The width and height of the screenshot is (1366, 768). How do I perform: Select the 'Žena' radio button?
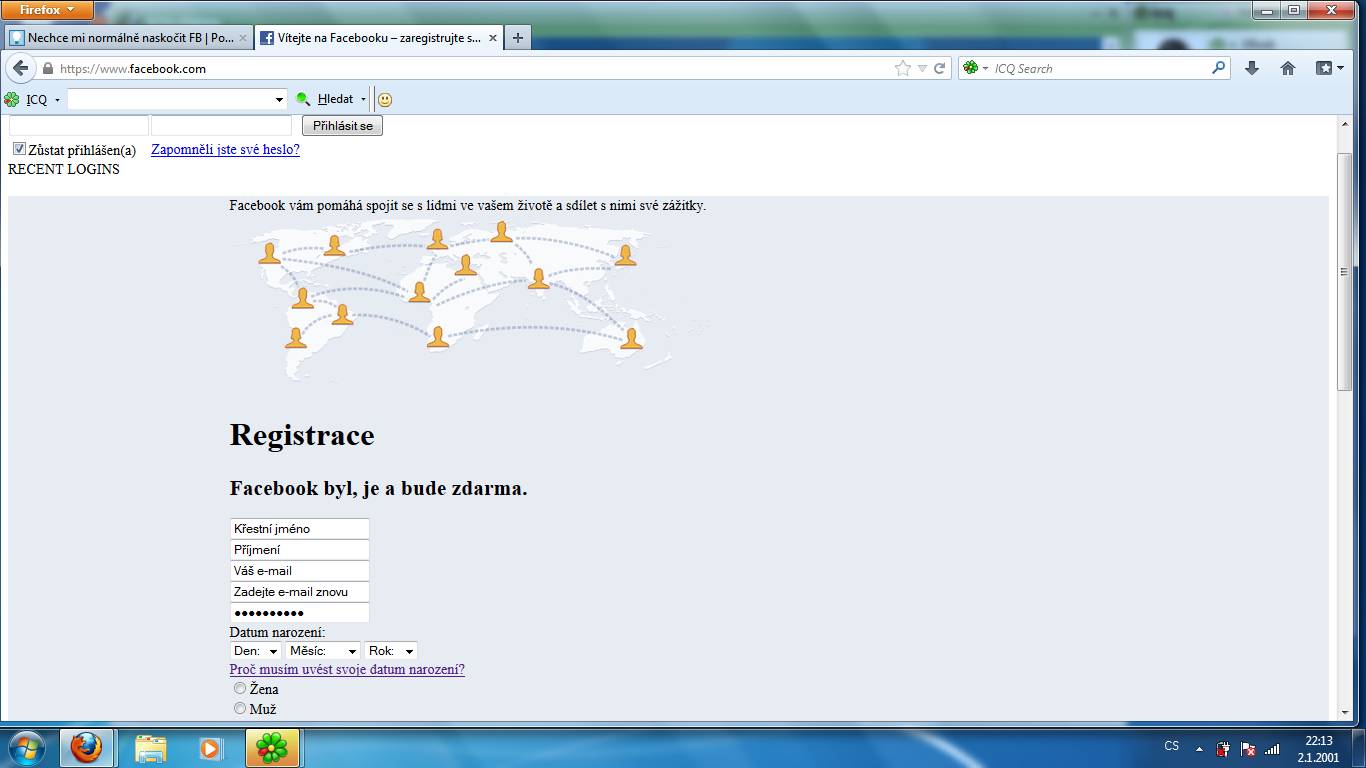pyautogui.click(x=240, y=688)
